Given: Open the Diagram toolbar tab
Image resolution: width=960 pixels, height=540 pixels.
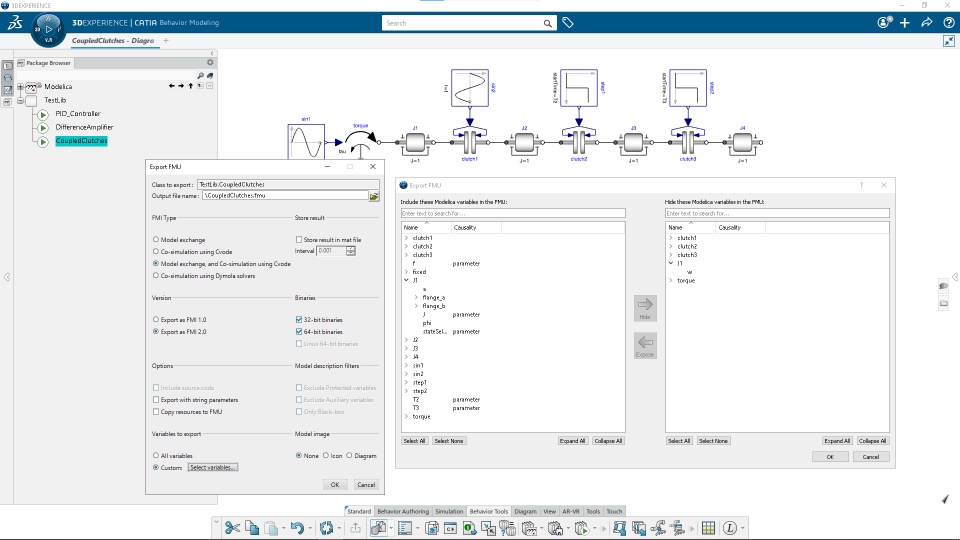Looking at the screenshot, I should coord(525,511).
